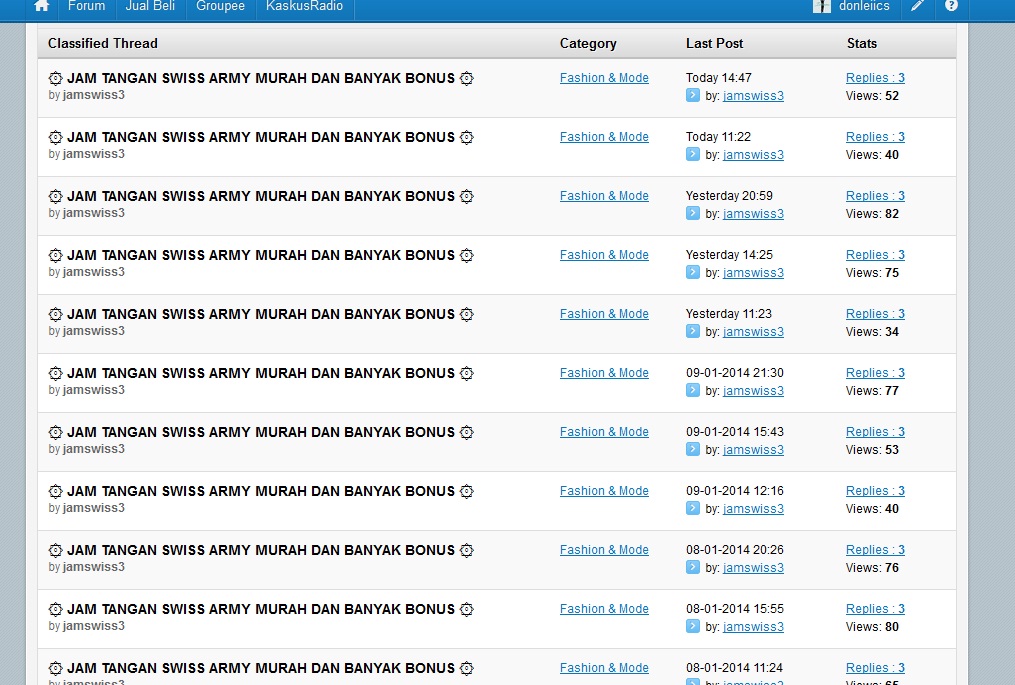Open KaskusRadio from the top bar

pos(304,6)
